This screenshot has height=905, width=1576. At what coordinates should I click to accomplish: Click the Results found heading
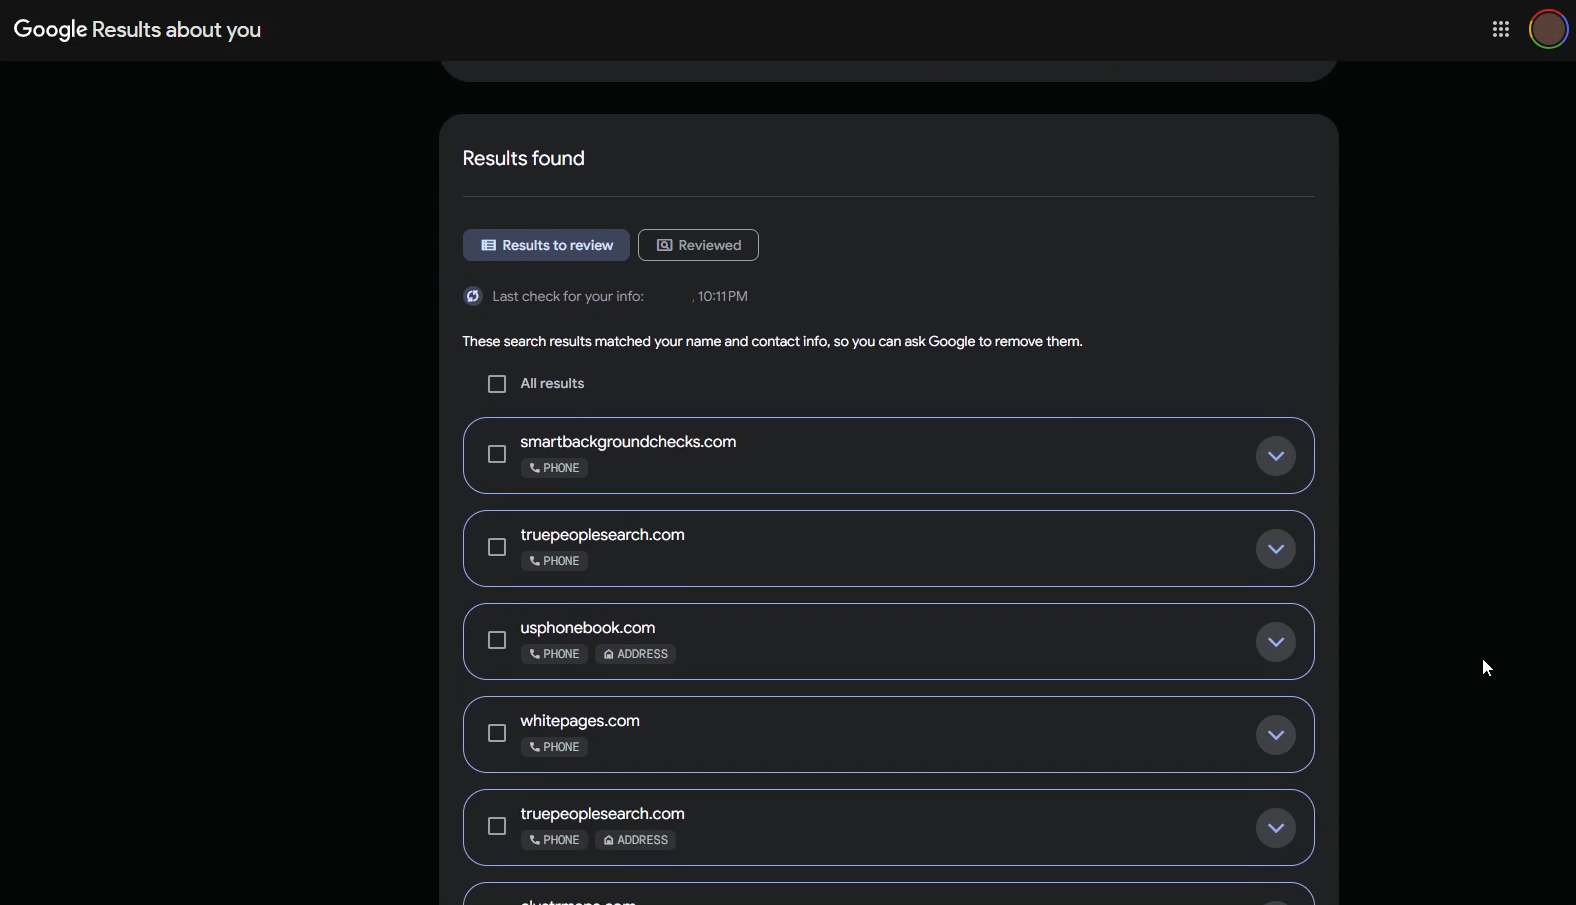coord(523,158)
